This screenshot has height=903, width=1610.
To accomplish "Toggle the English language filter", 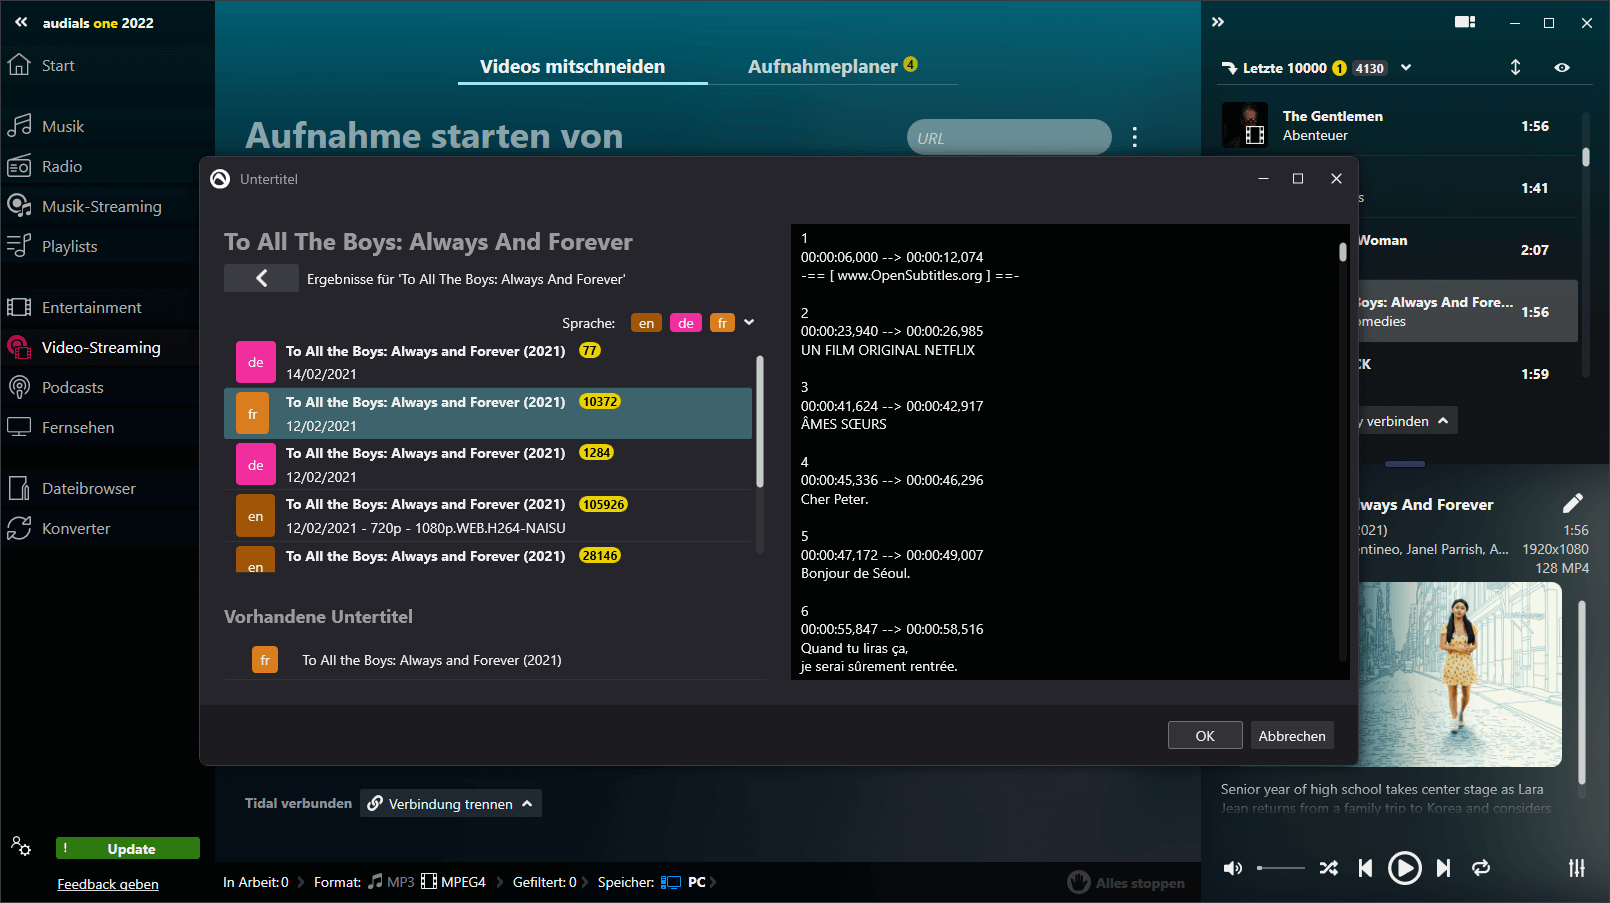I will pyautogui.click(x=646, y=323).
